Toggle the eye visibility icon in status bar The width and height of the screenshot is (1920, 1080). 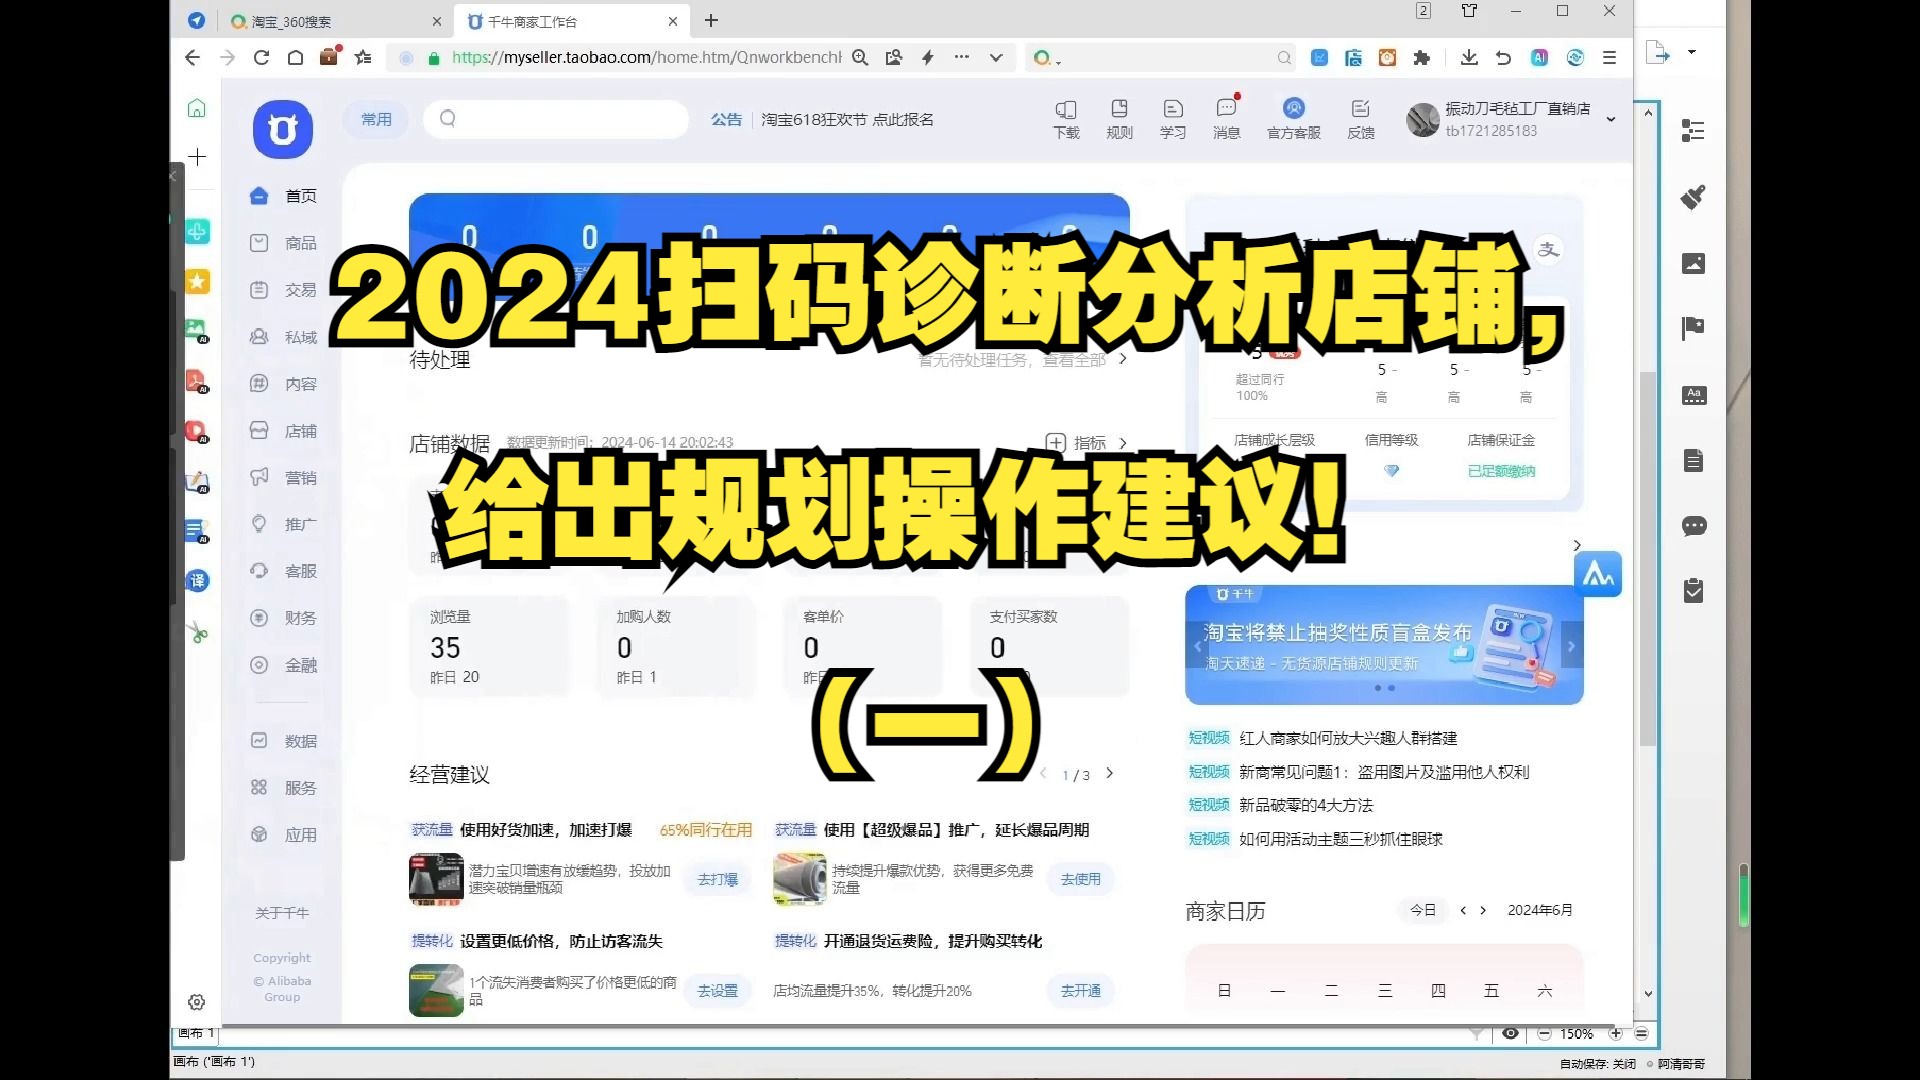(1510, 1034)
